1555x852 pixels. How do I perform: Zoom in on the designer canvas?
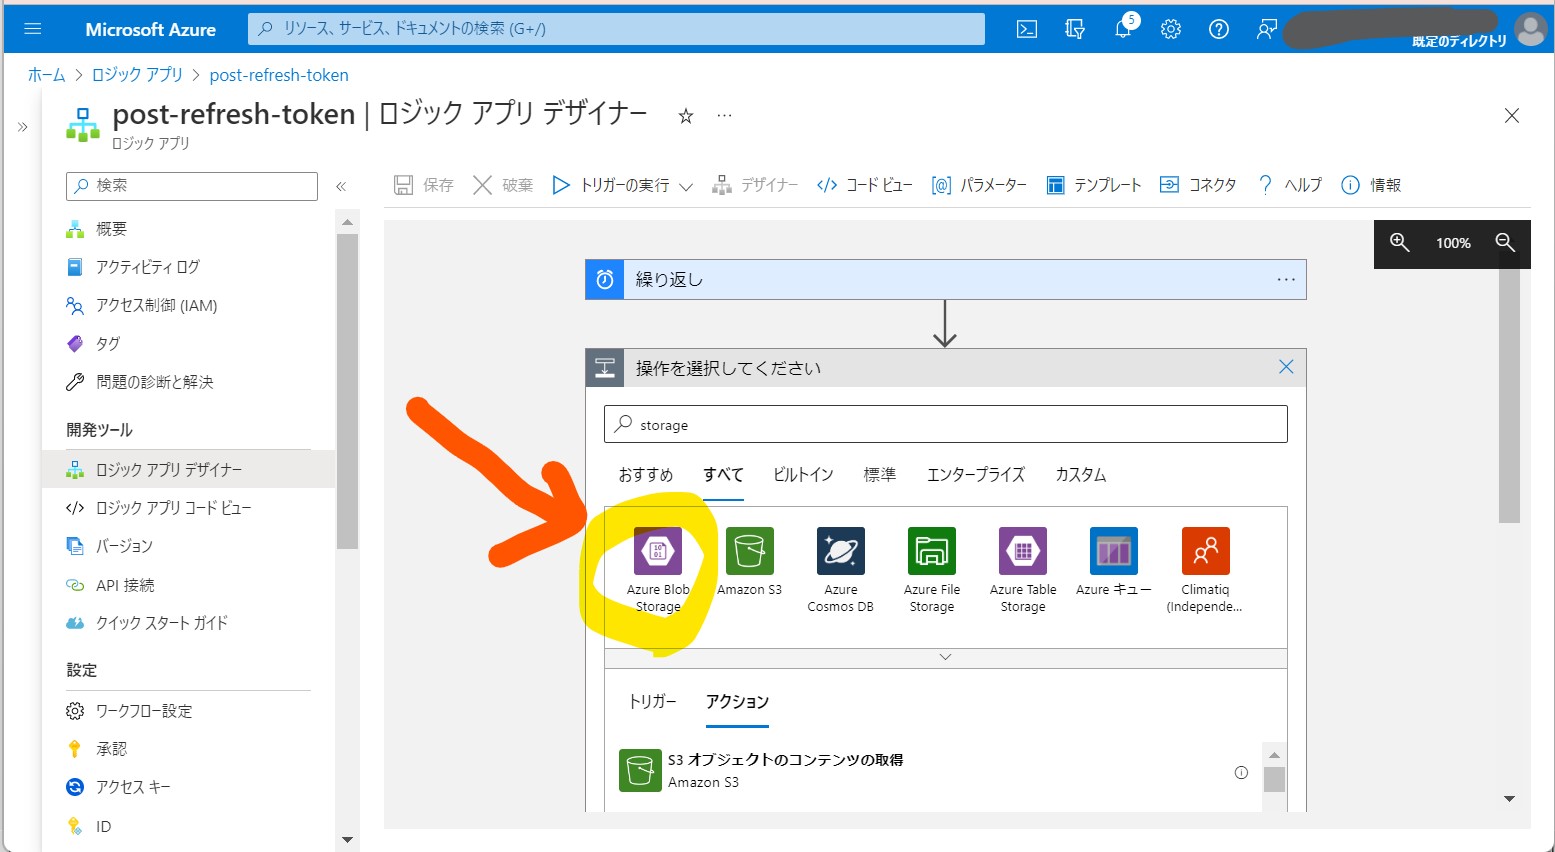click(x=1399, y=243)
